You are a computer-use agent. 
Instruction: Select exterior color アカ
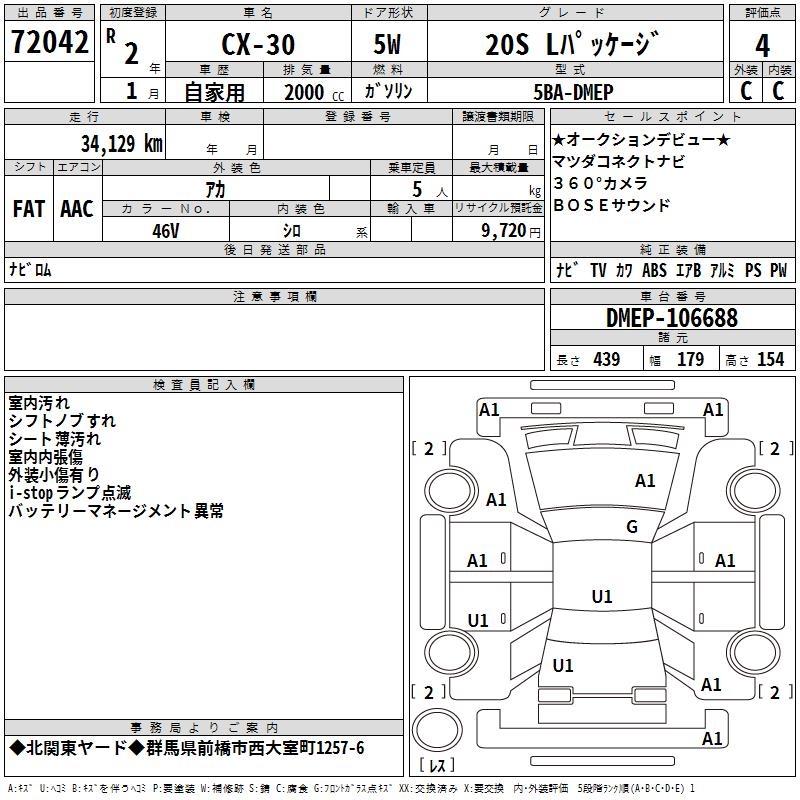point(215,190)
